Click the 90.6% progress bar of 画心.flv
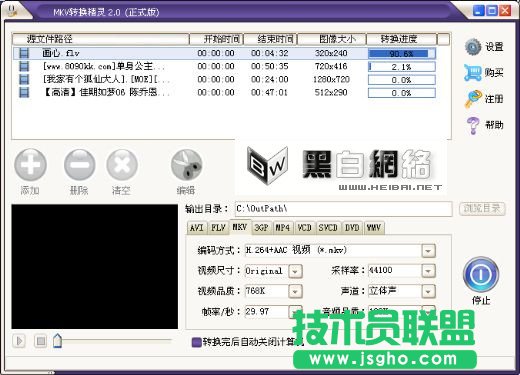Image resolution: width=520 pixels, height=375 pixels. pyautogui.click(x=402, y=53)
